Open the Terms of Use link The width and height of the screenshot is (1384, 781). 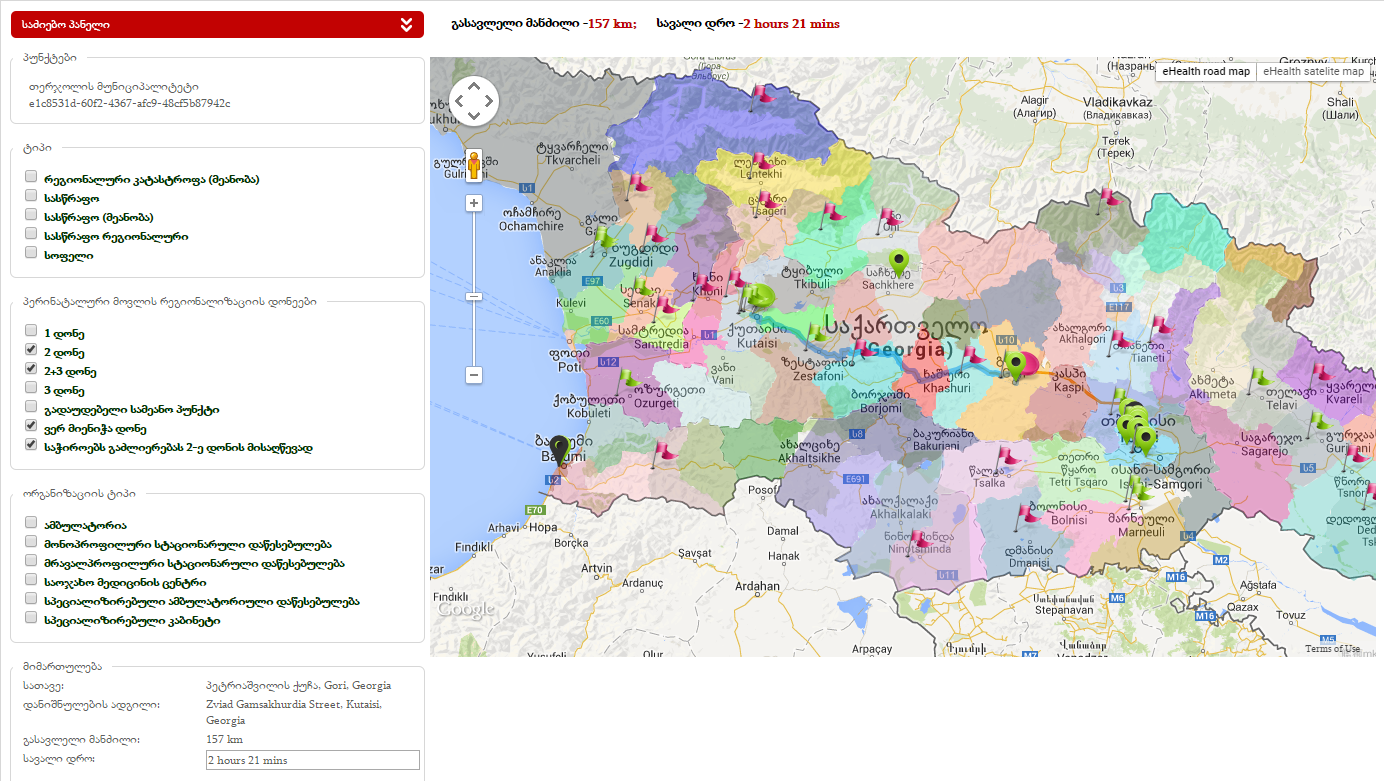1332,649
